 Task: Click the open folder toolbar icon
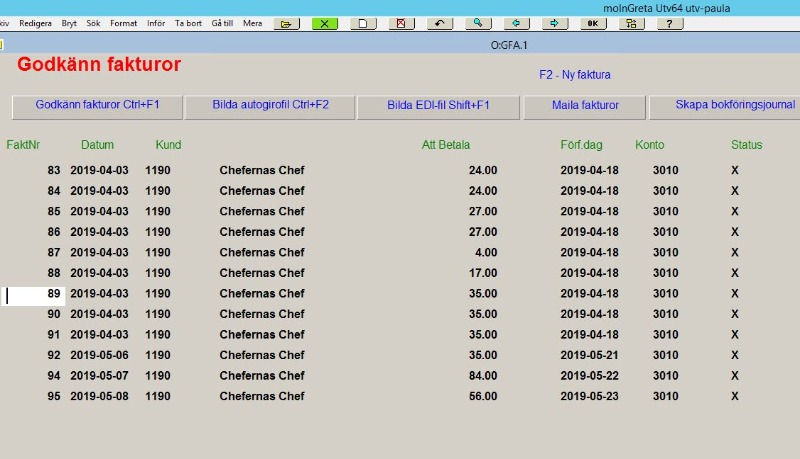point(286,23)
